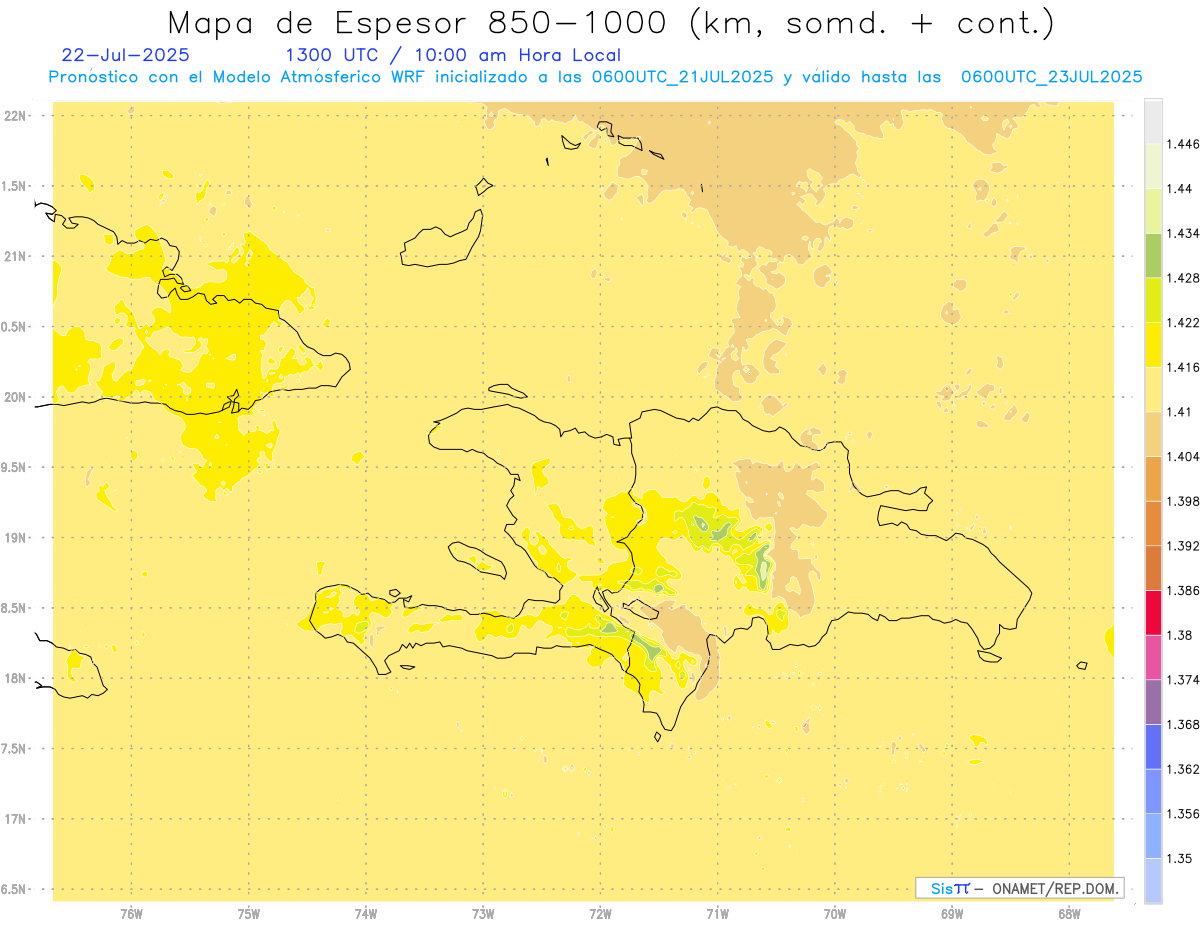Select colorbar value '1.392'
The image size is (1200, 927).
pos(1184,546)
